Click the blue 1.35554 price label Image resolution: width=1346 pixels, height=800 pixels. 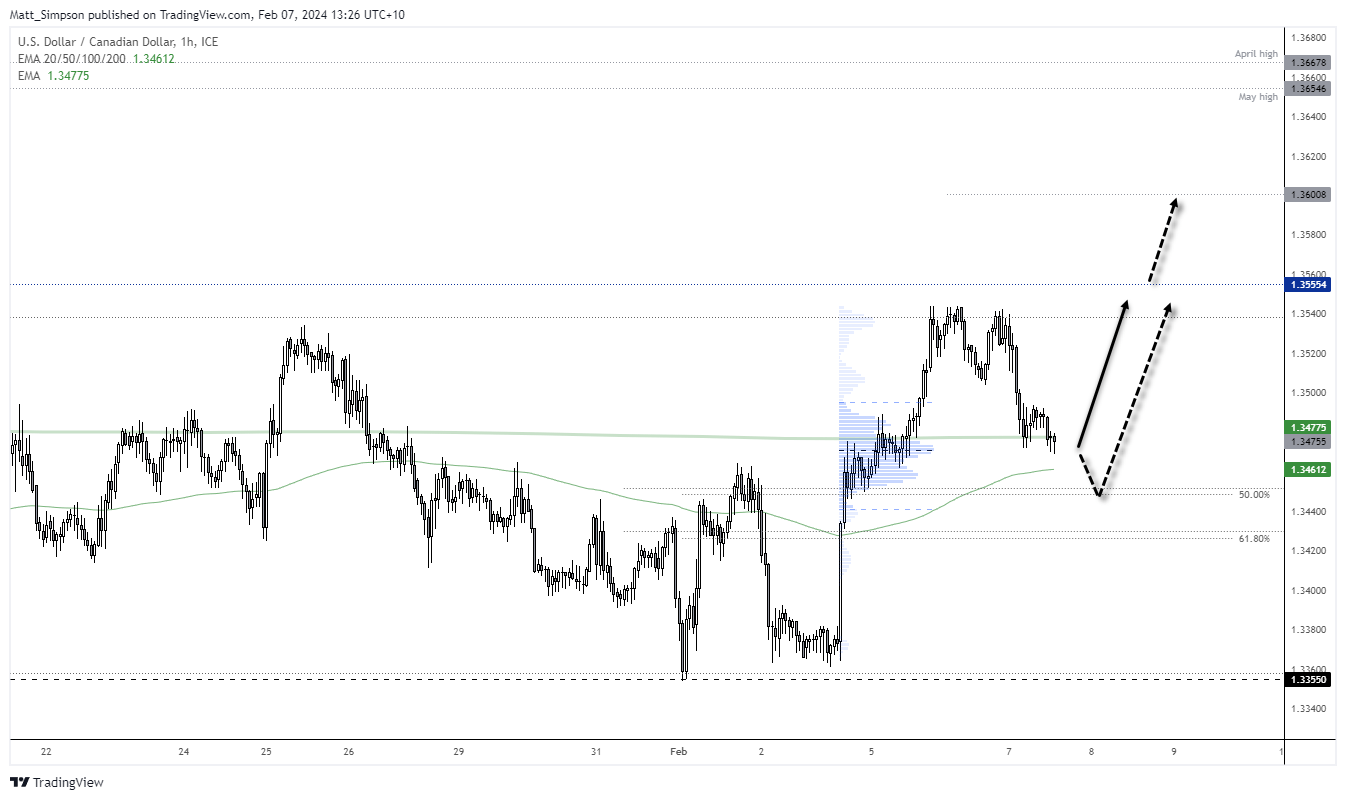pyautogui.click(x=1308, y=285)
